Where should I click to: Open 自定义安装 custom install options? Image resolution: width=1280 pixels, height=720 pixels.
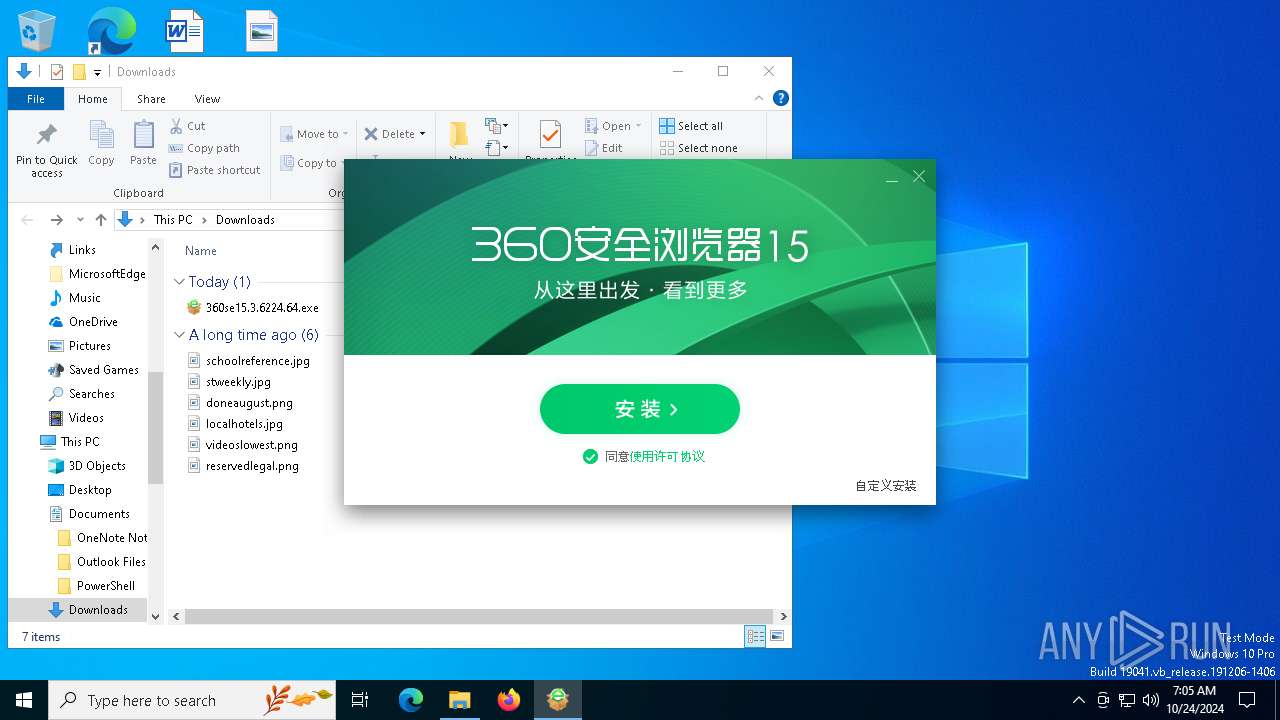click(x=886, y=486)
